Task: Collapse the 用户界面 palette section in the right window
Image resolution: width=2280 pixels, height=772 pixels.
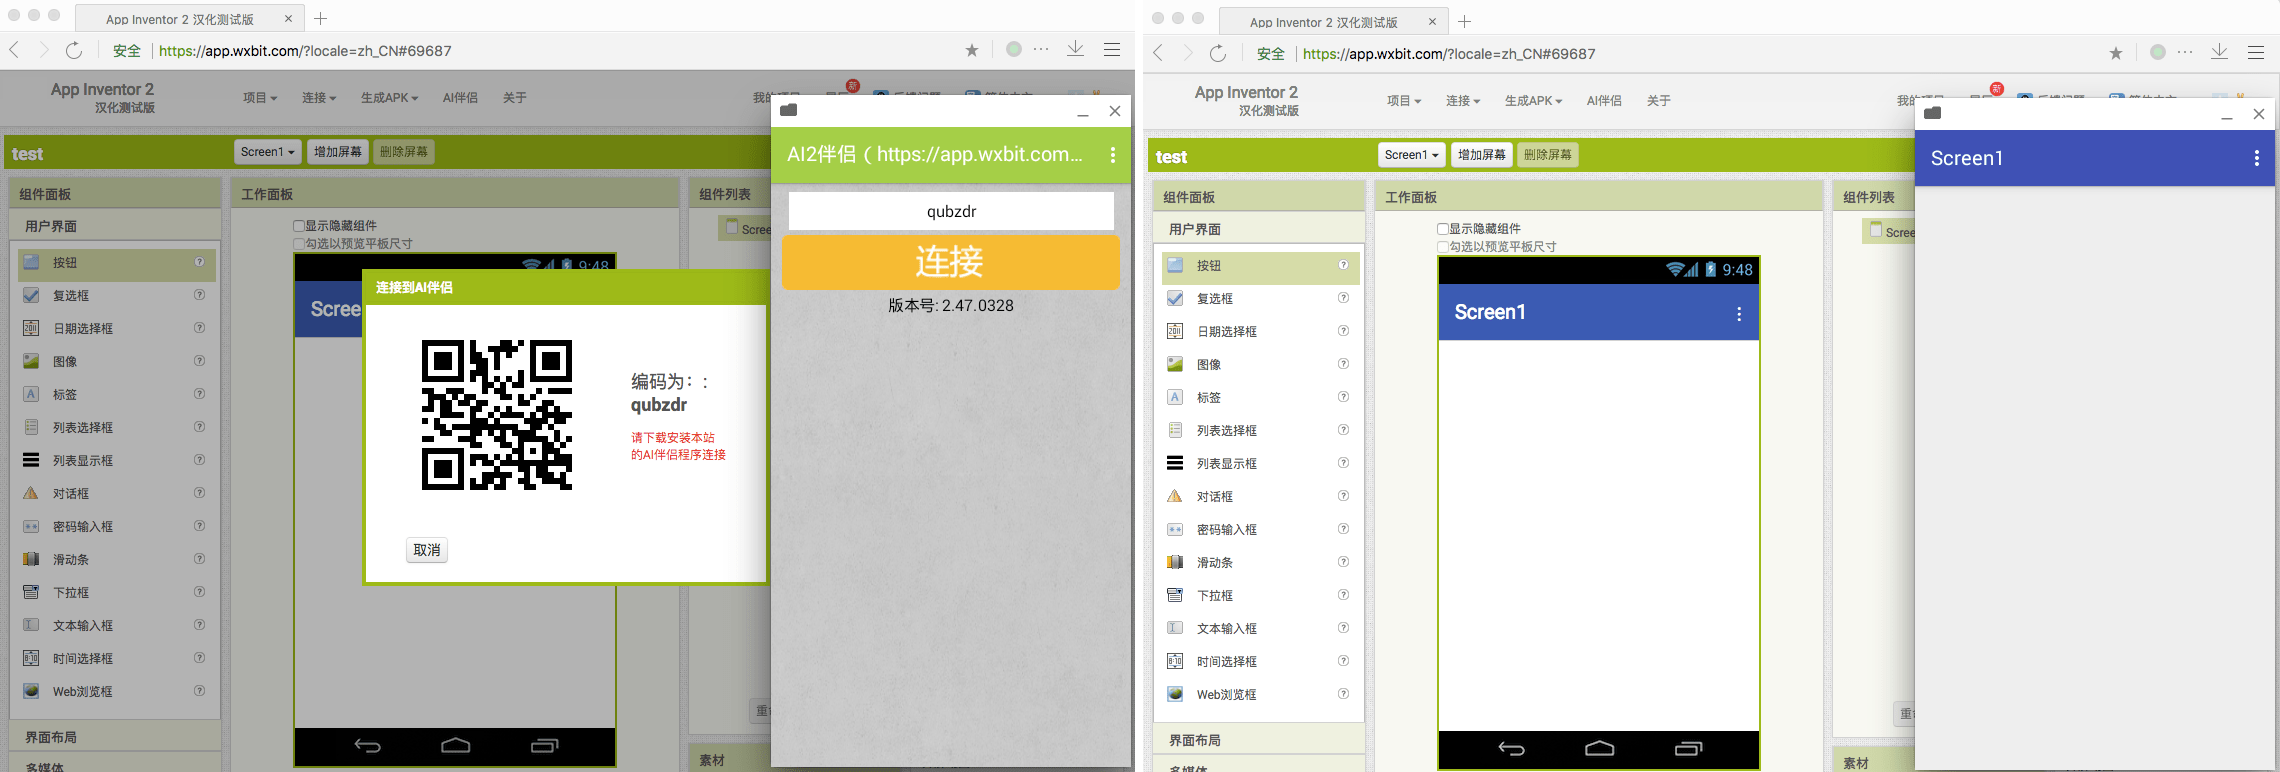Action: [1259, 229]
